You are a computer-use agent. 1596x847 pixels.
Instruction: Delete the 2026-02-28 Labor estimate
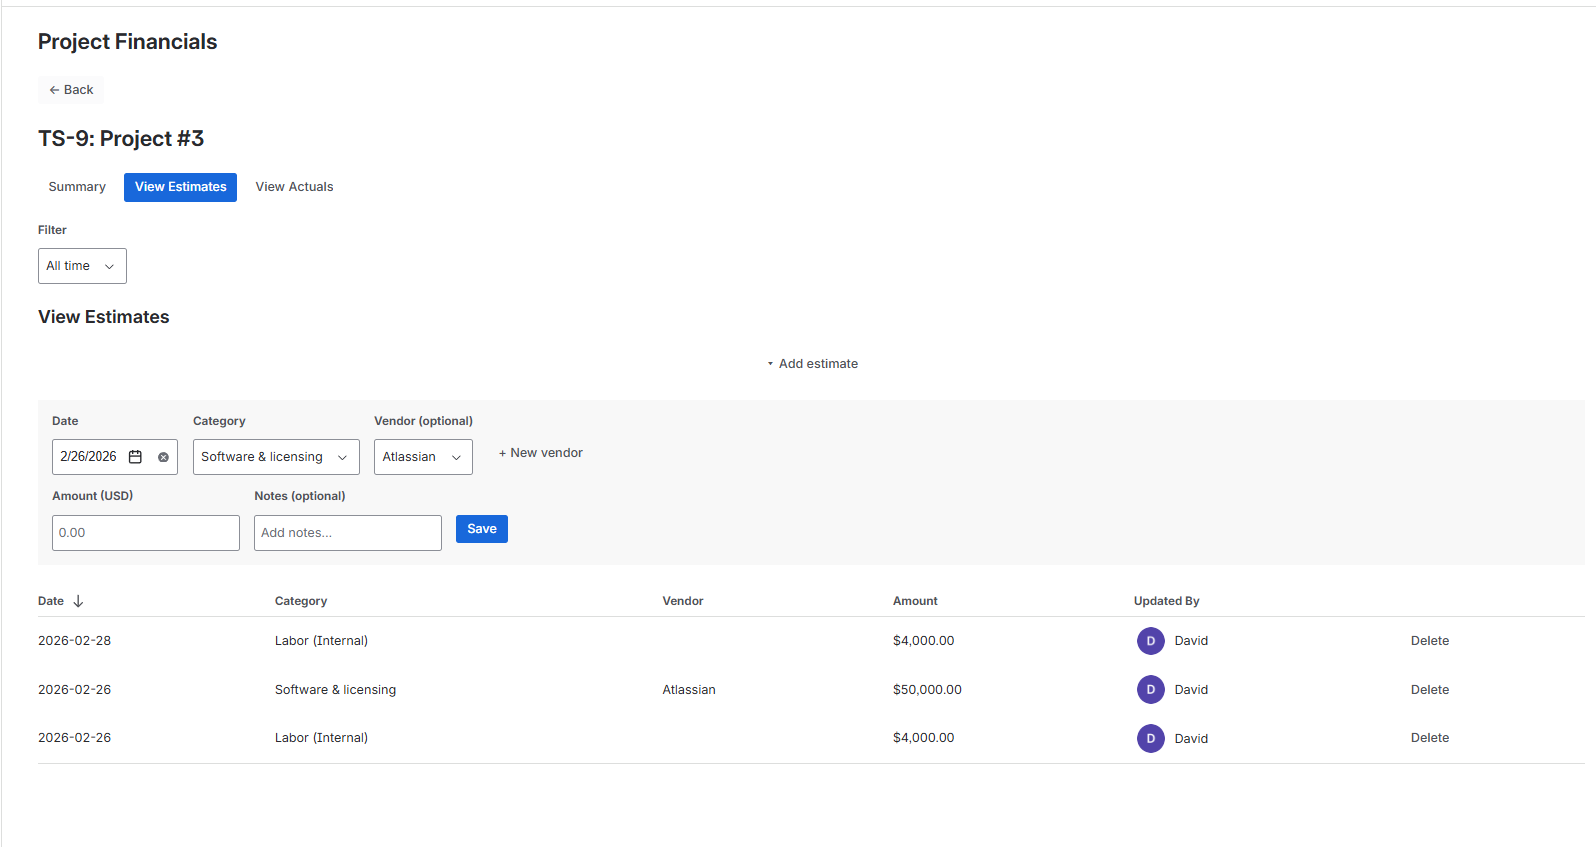(x=1429, y=641)
